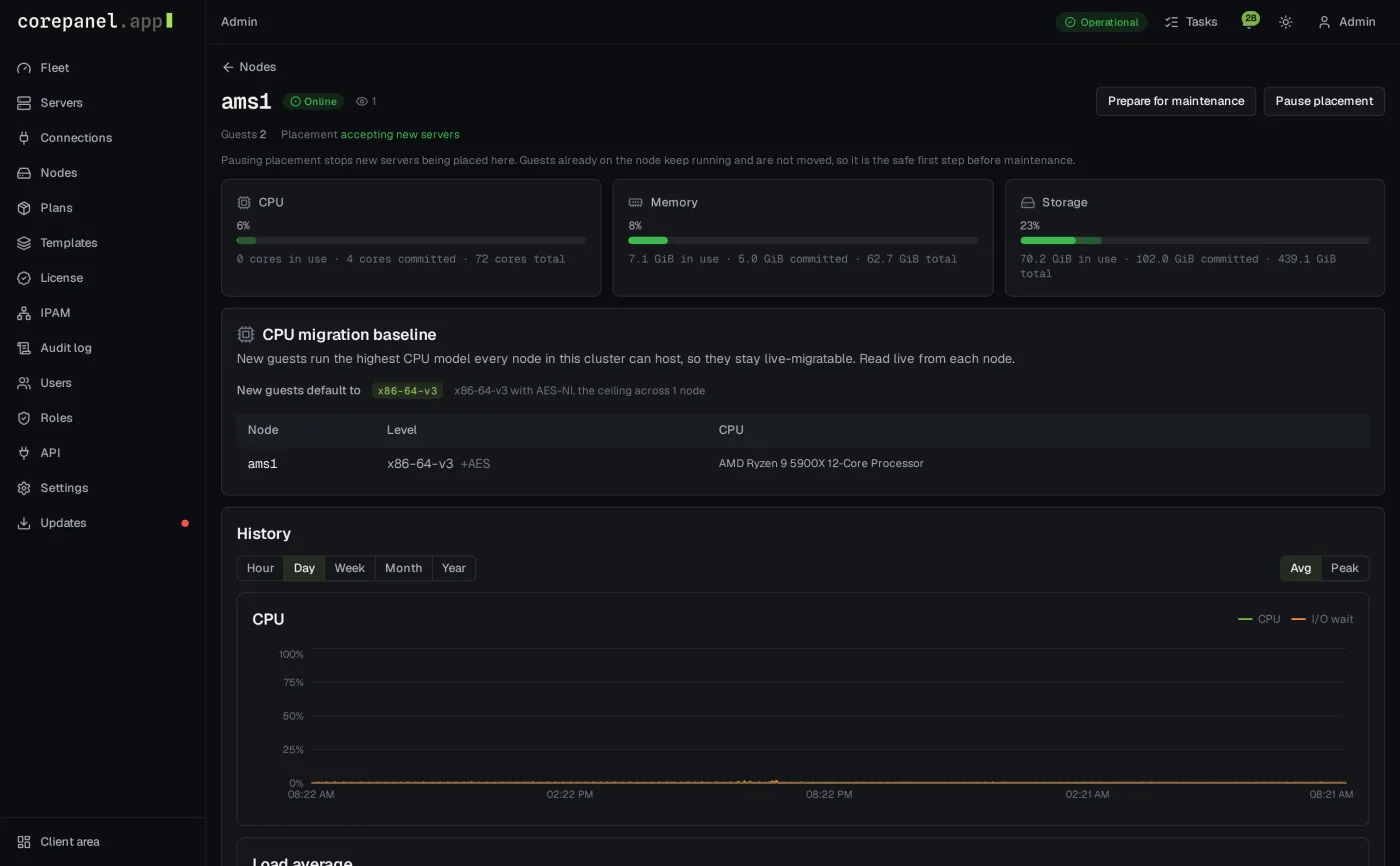Screen dimensions: 1400x866
Task: Click the CPU card chip icon
Action: click(x=244, y=202)
